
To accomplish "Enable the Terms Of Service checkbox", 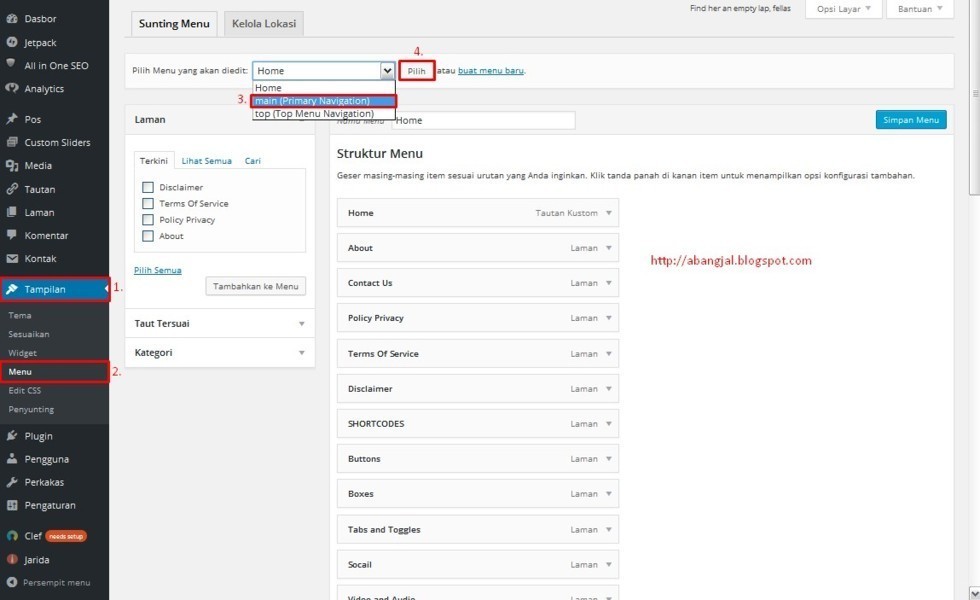I will 148,203.
